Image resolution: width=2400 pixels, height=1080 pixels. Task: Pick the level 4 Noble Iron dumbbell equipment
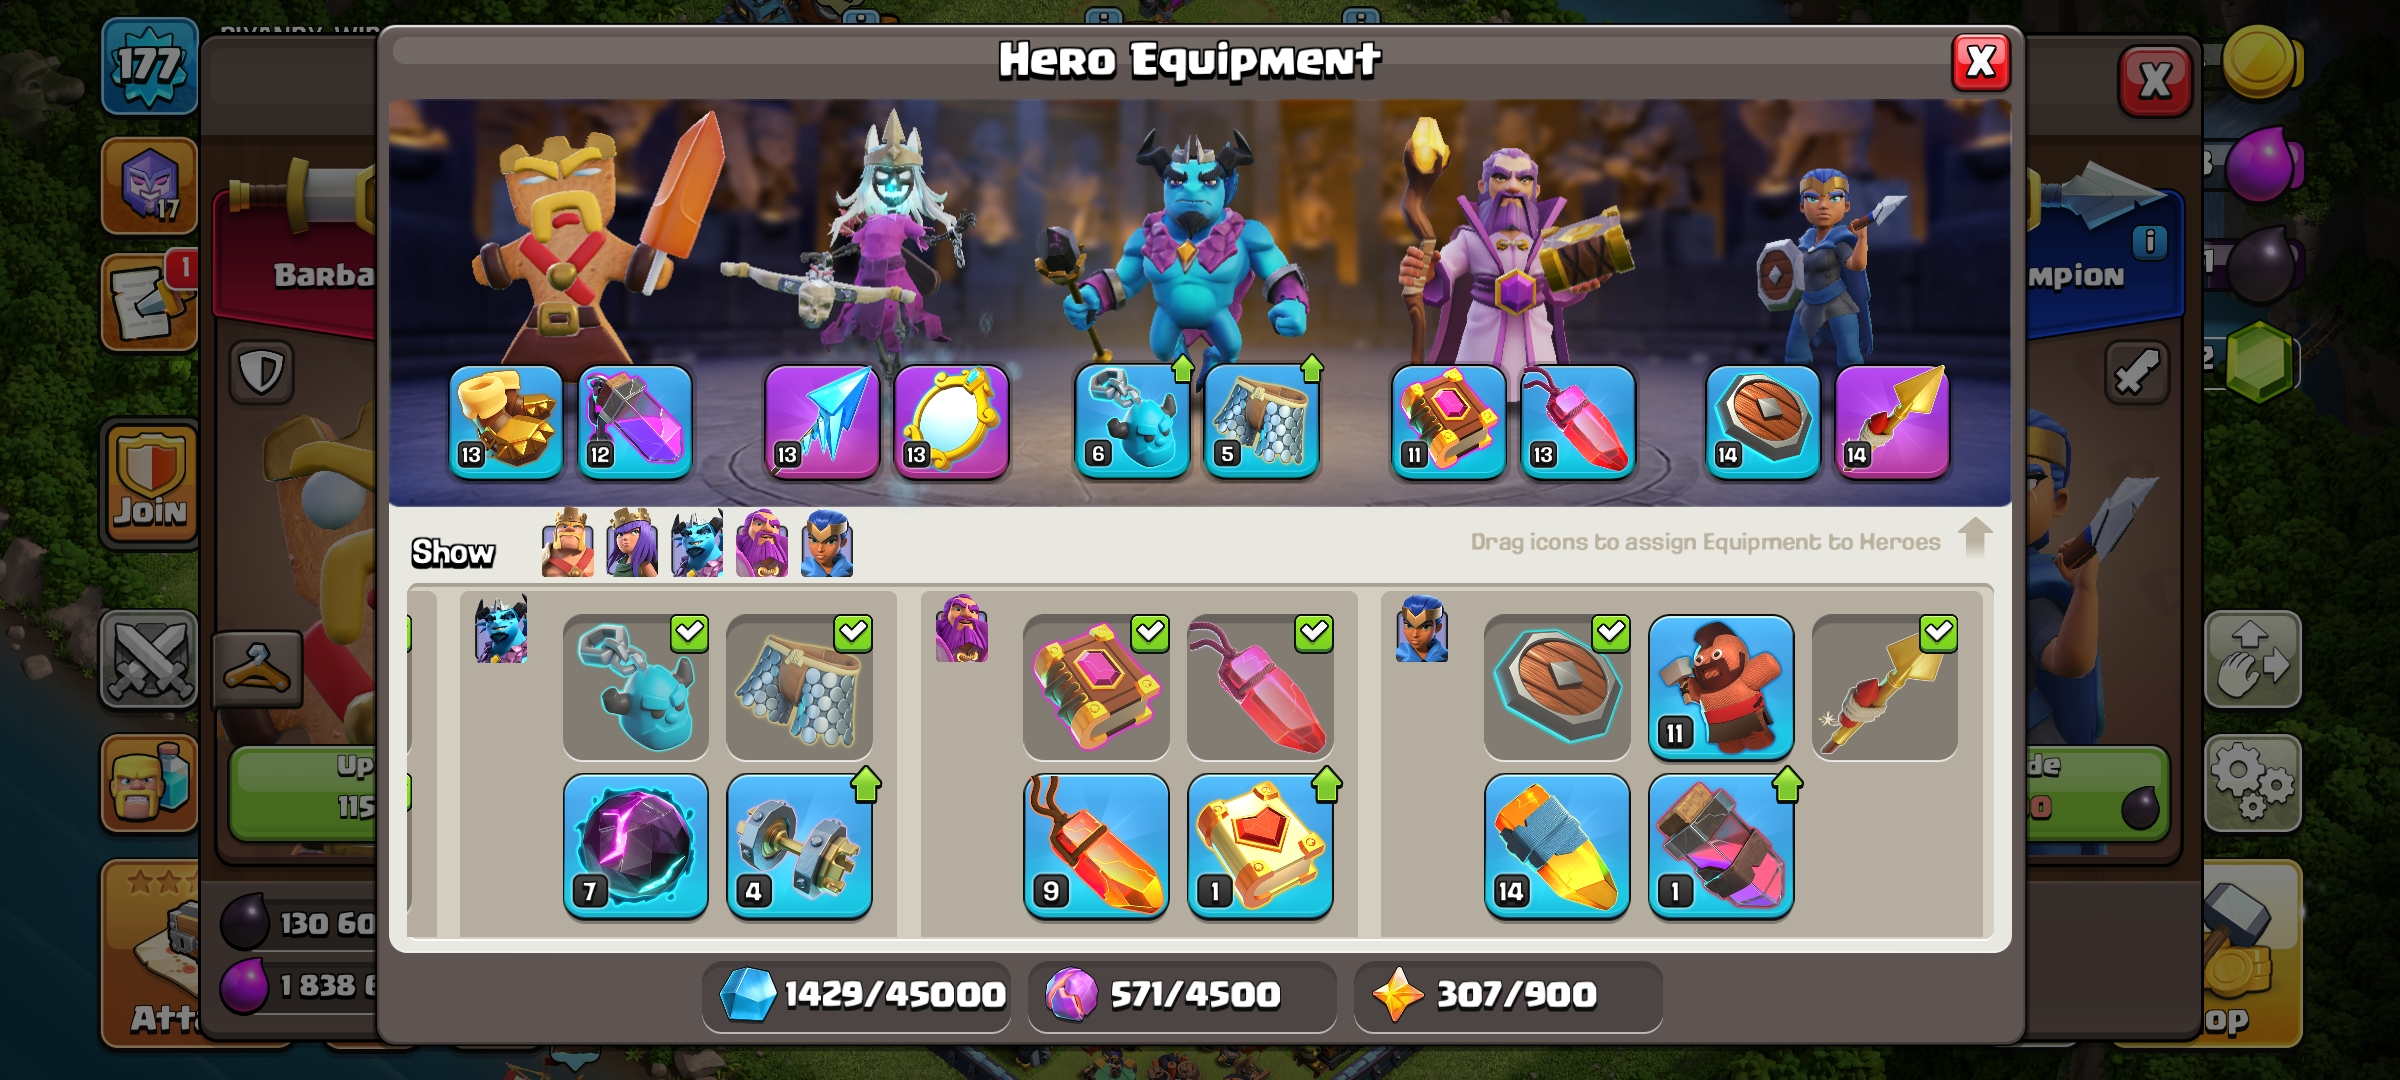[x=799, y=846]
